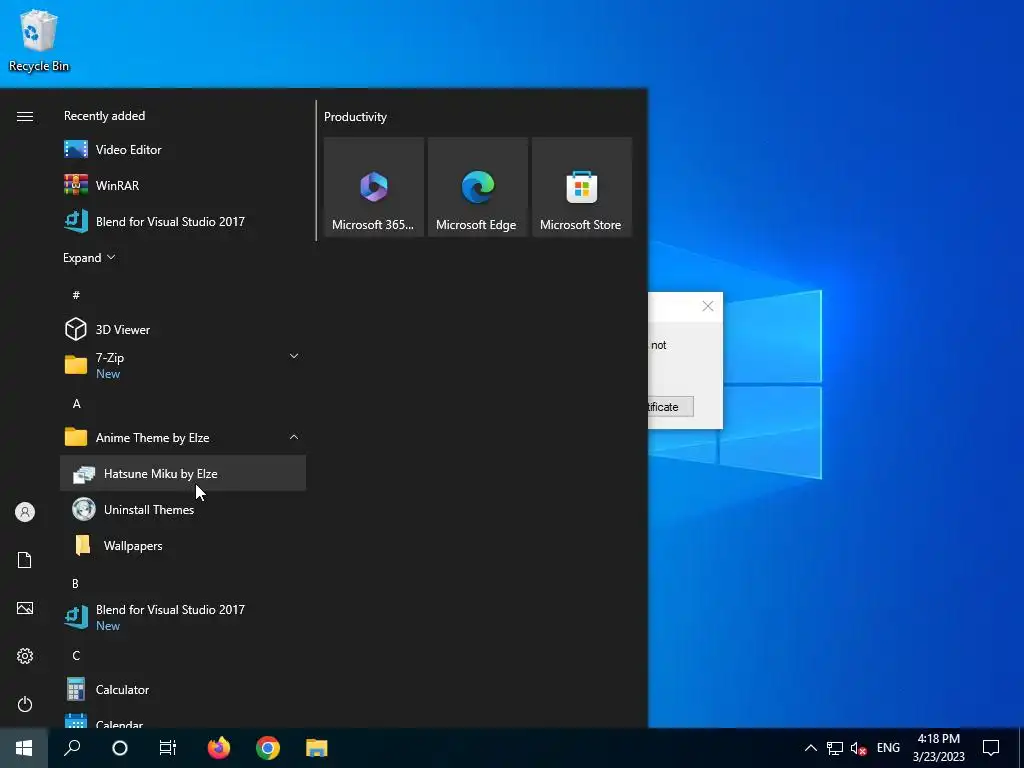Show hidden tray icons
The width and height of the screenshot is (1024, 768).
pos(810,748)
